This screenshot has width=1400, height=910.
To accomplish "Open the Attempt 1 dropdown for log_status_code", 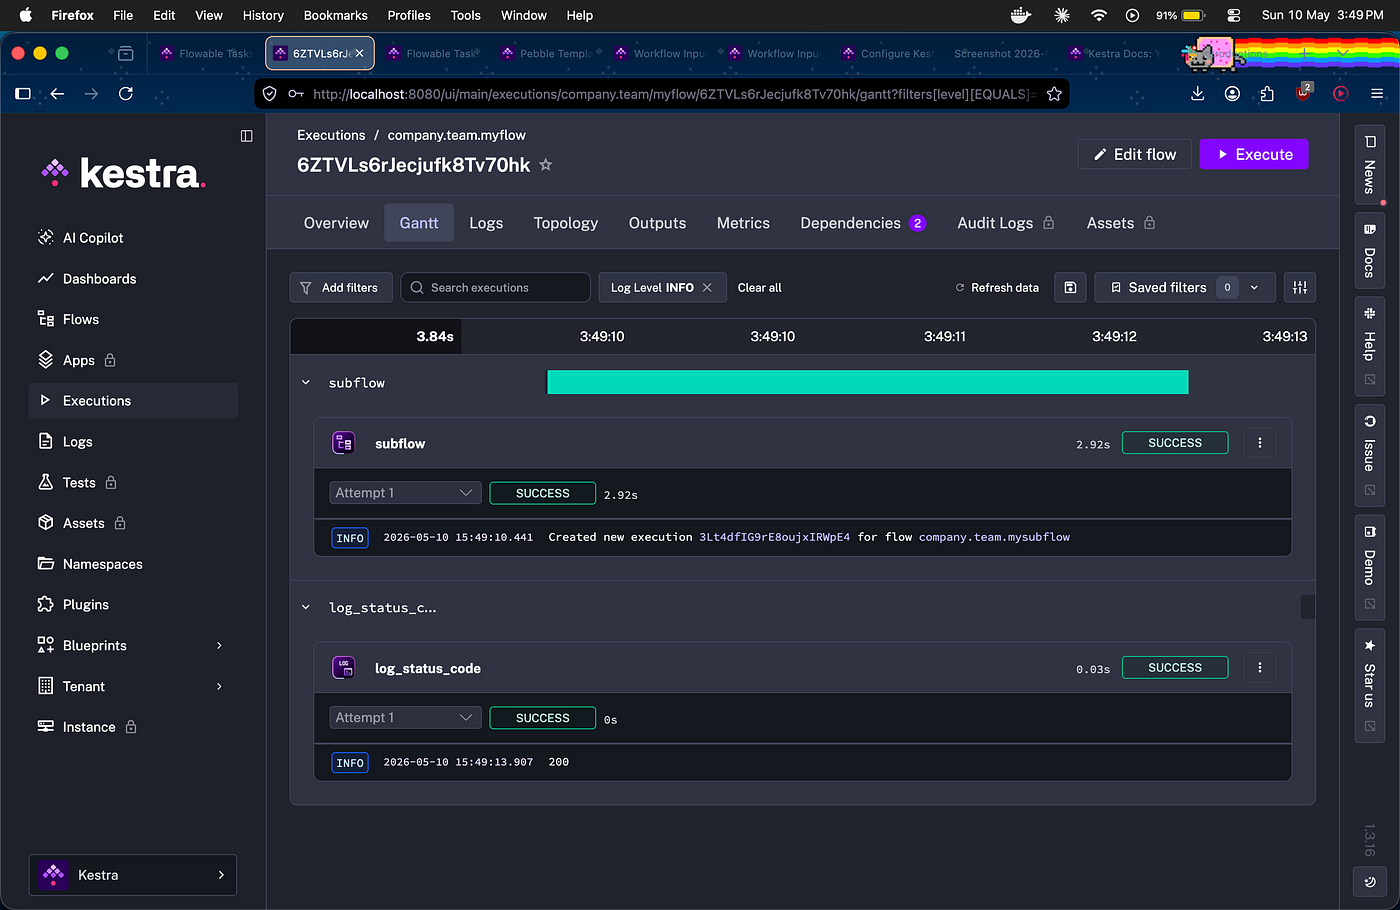I will pos(405,718).
